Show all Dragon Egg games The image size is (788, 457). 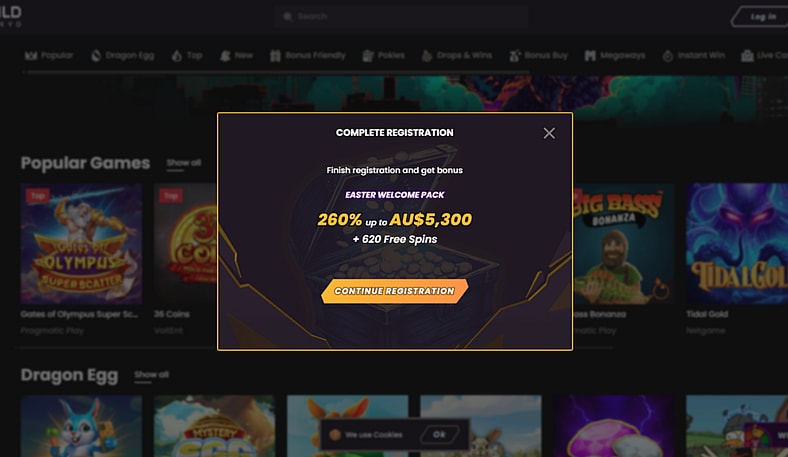[x=151, y=375]
